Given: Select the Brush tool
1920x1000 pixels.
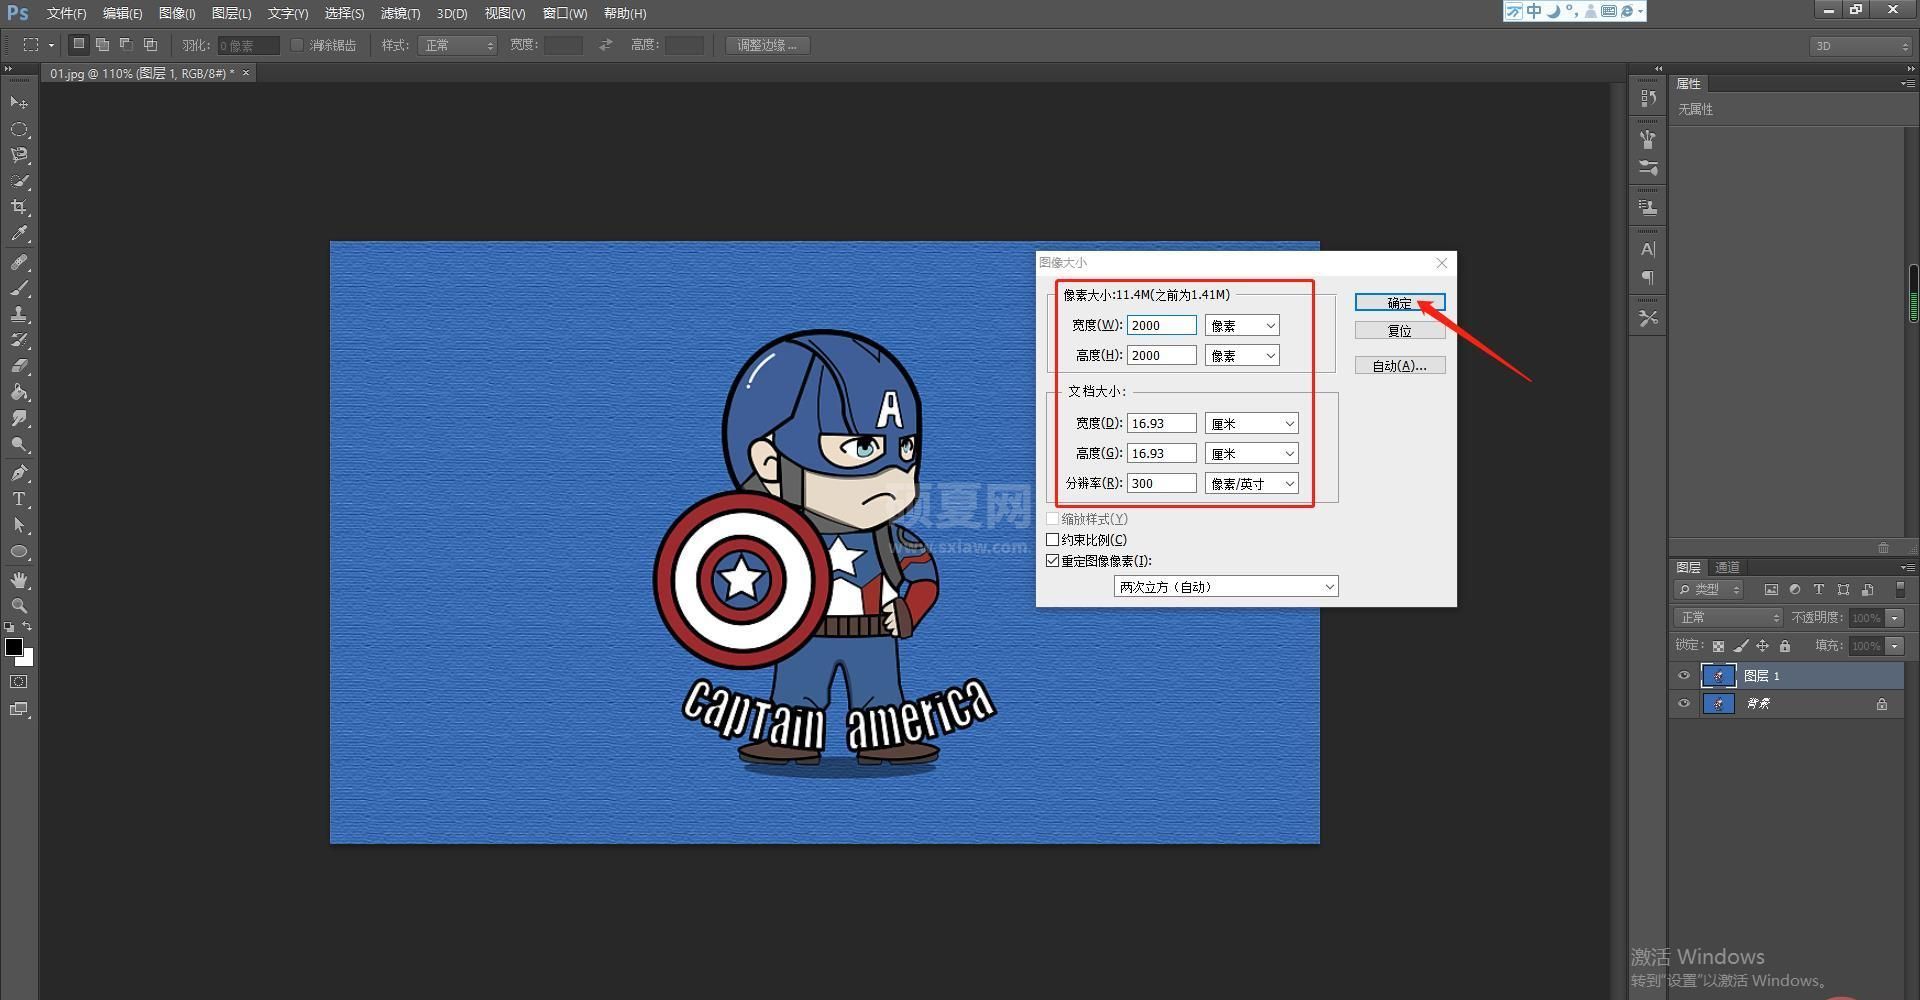Looking at the screenshot, I should 19,288.
